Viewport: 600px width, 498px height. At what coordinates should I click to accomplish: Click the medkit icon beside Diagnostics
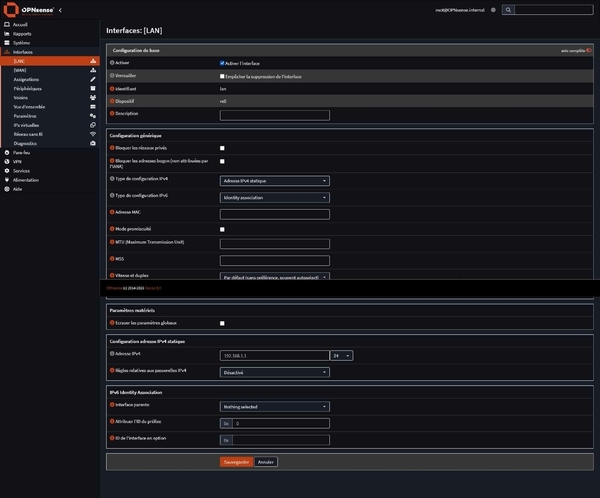click(x=92, y=142)
